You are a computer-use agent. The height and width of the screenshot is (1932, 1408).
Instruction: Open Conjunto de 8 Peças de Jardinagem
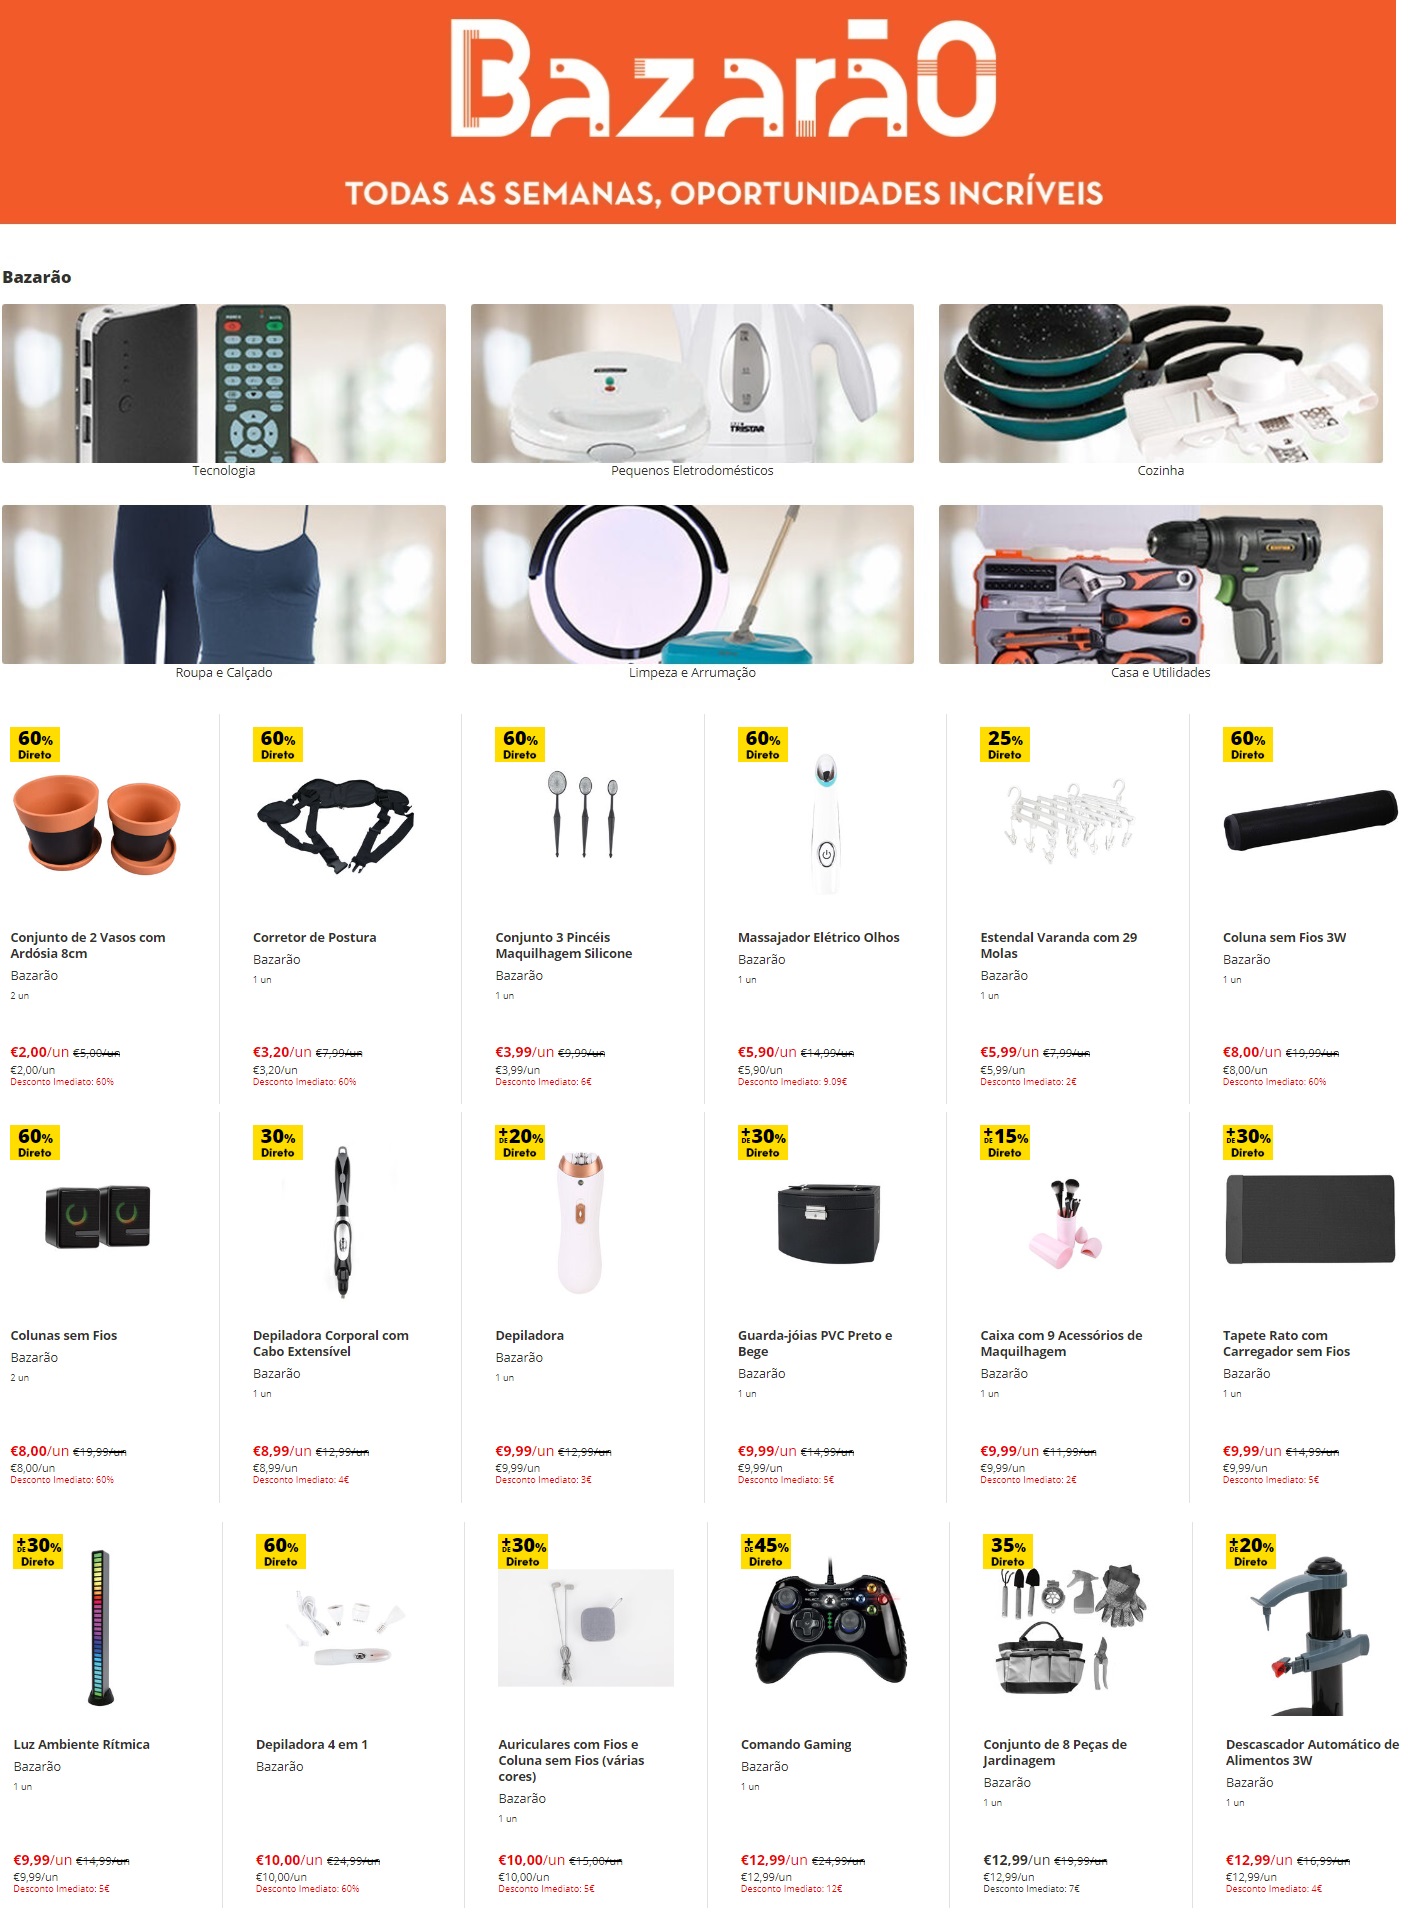1055,1752
